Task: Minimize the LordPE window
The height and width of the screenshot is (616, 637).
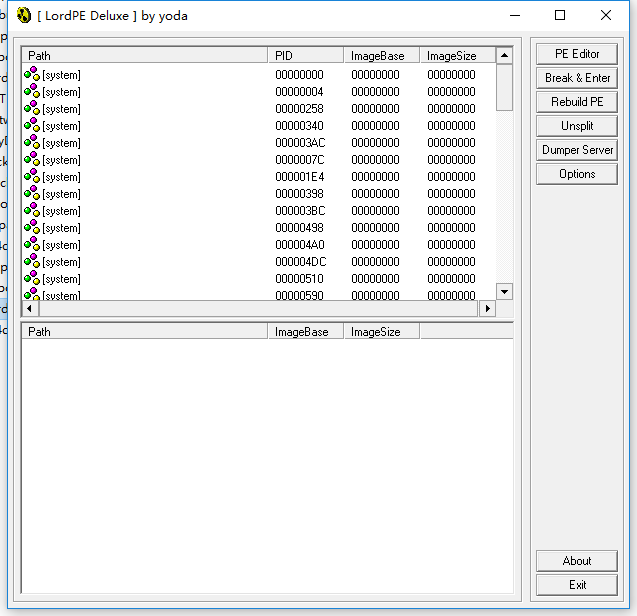Action: (x=515, y=15)
